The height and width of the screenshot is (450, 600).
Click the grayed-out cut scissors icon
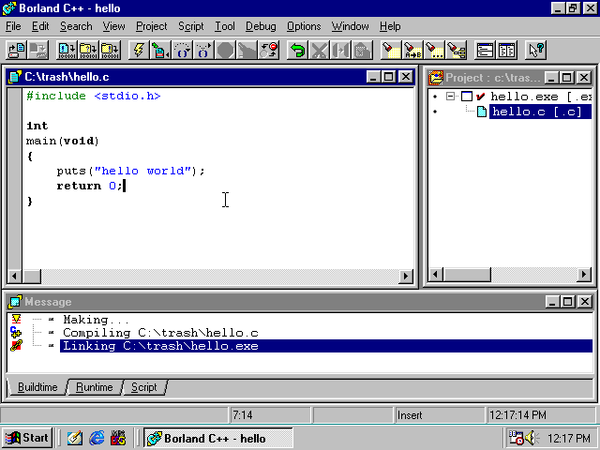(x=319, y=50)
